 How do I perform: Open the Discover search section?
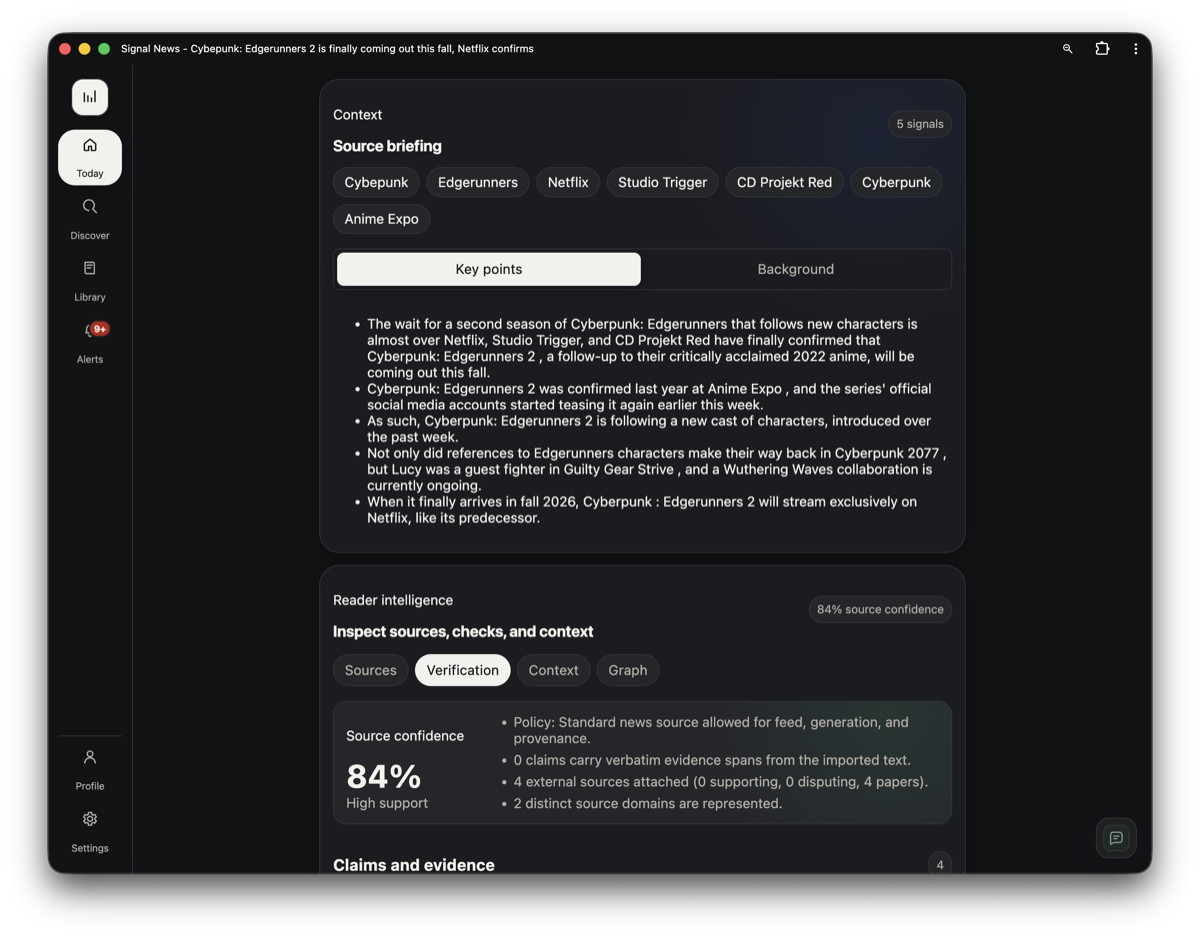90,219
